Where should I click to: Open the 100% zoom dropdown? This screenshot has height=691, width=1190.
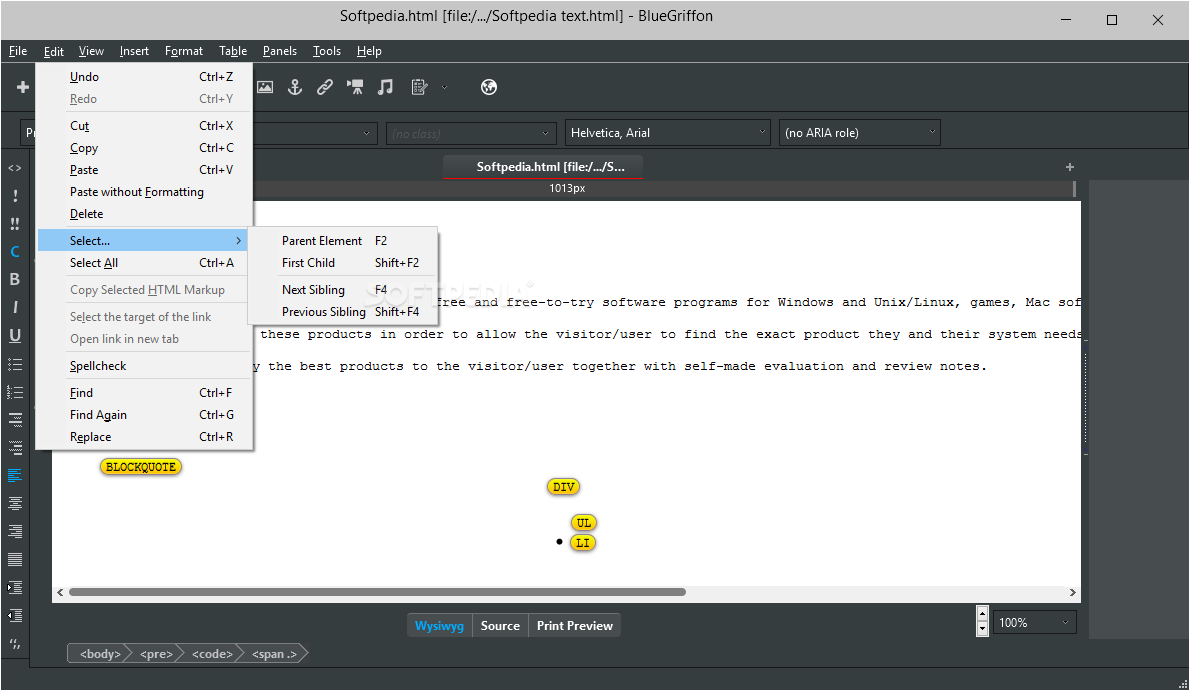click(x=1033, y=623)
